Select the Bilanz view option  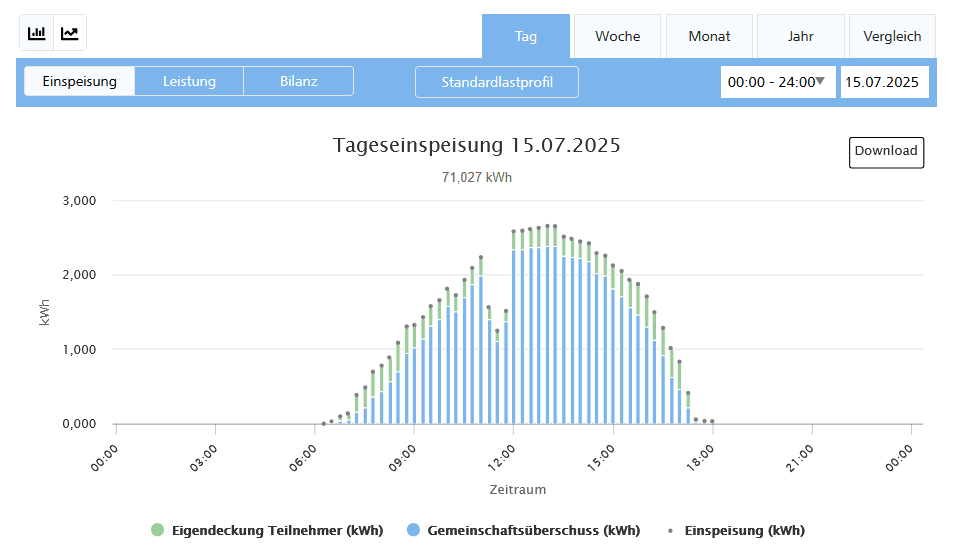(298, 81)
